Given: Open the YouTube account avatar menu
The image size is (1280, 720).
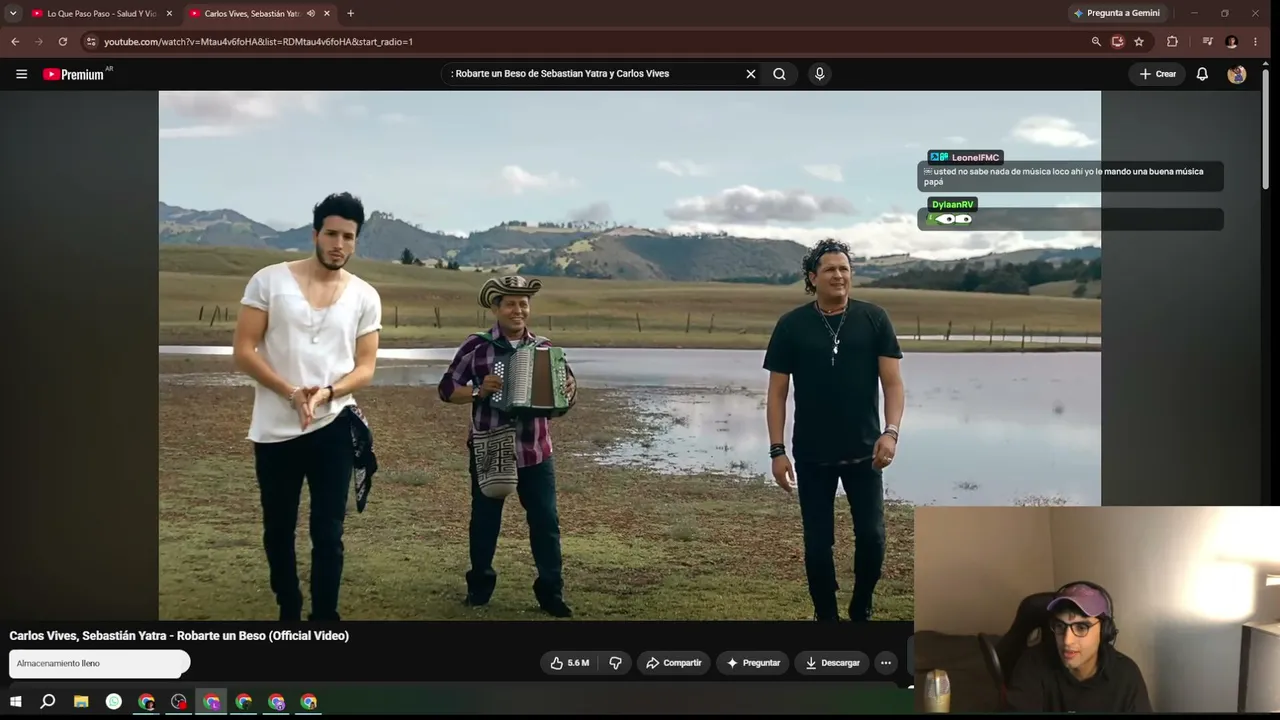Looking at the screenshot, I should click(1237, 74).
